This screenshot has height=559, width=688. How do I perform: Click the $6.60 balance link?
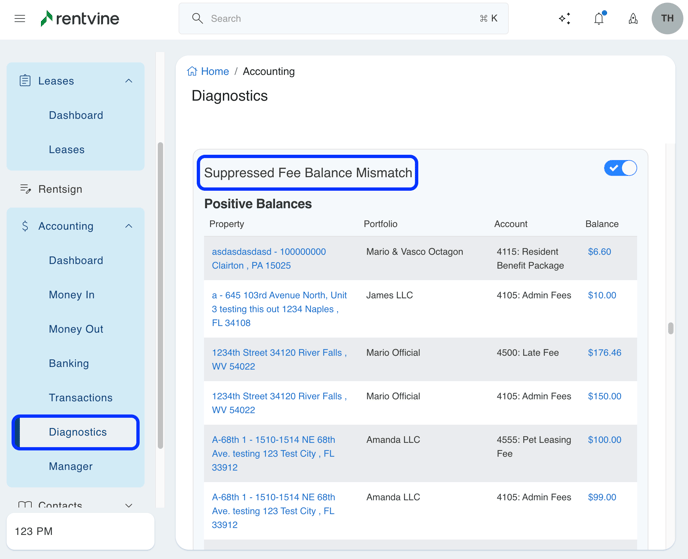click(599, 252)
